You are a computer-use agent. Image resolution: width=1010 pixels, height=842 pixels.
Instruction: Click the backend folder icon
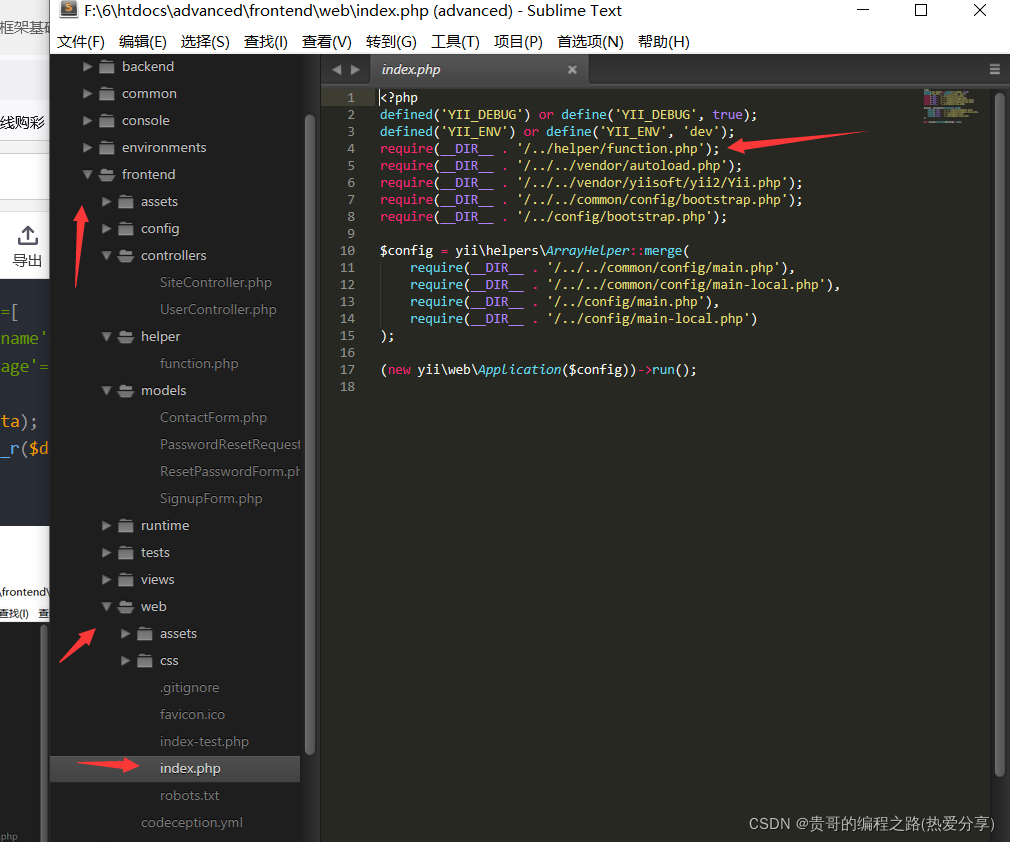tap(107, 66)
